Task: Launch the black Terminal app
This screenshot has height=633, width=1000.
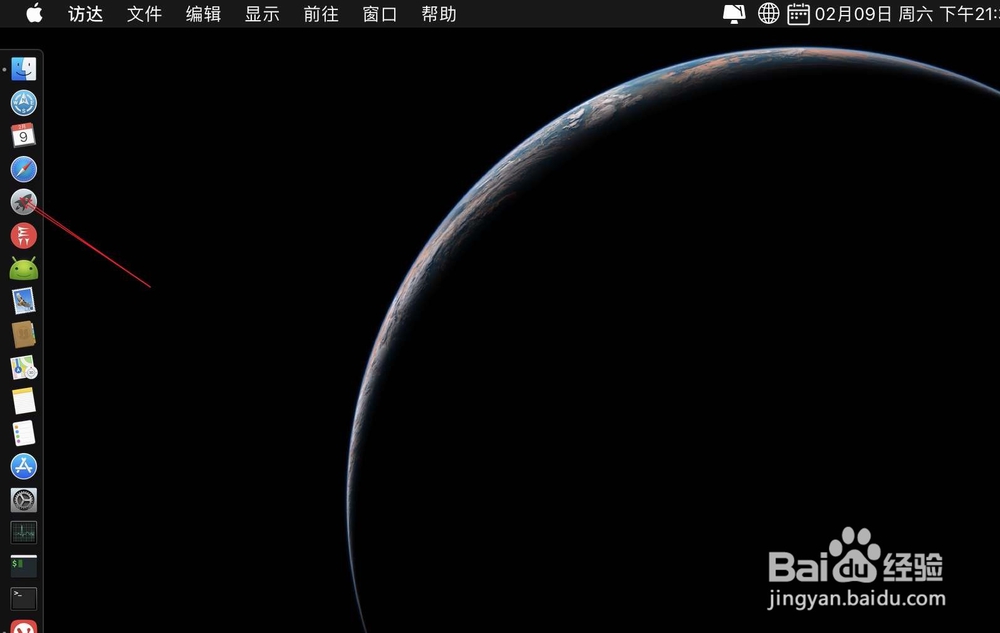Action: coord(24,599)
